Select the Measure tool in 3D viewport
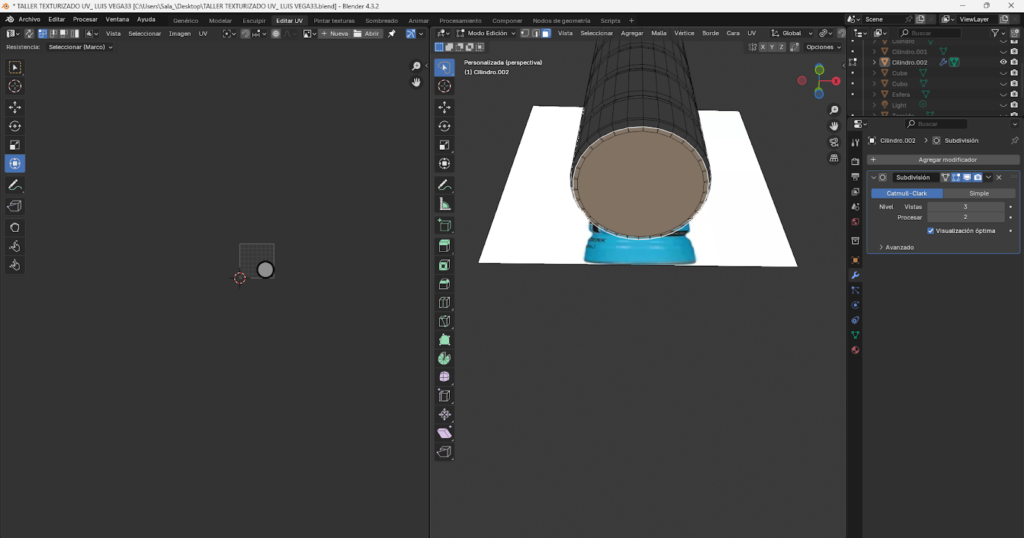Screen dimensions: 1024x538 coord(445,204)
